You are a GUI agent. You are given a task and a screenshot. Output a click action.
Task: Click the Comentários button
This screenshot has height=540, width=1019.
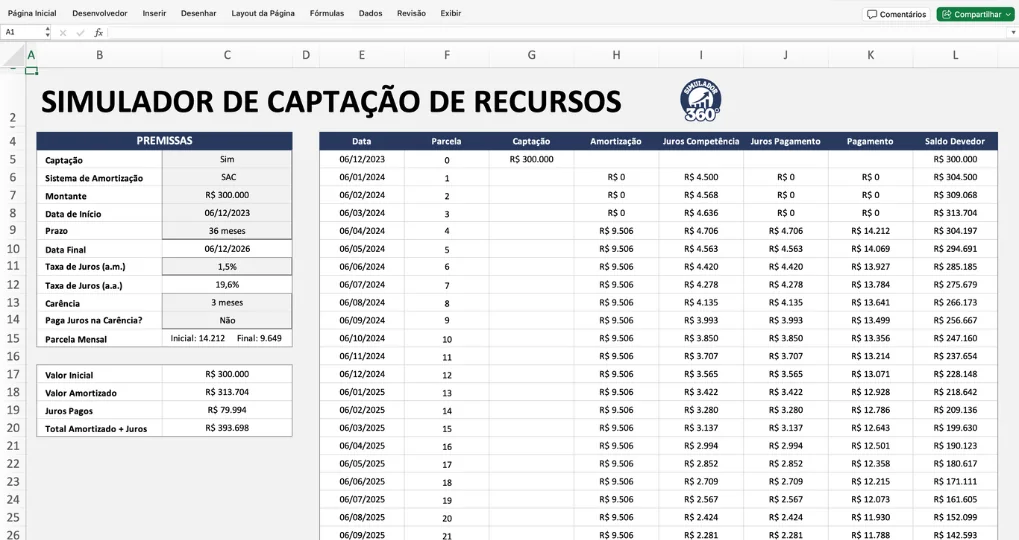896,14
